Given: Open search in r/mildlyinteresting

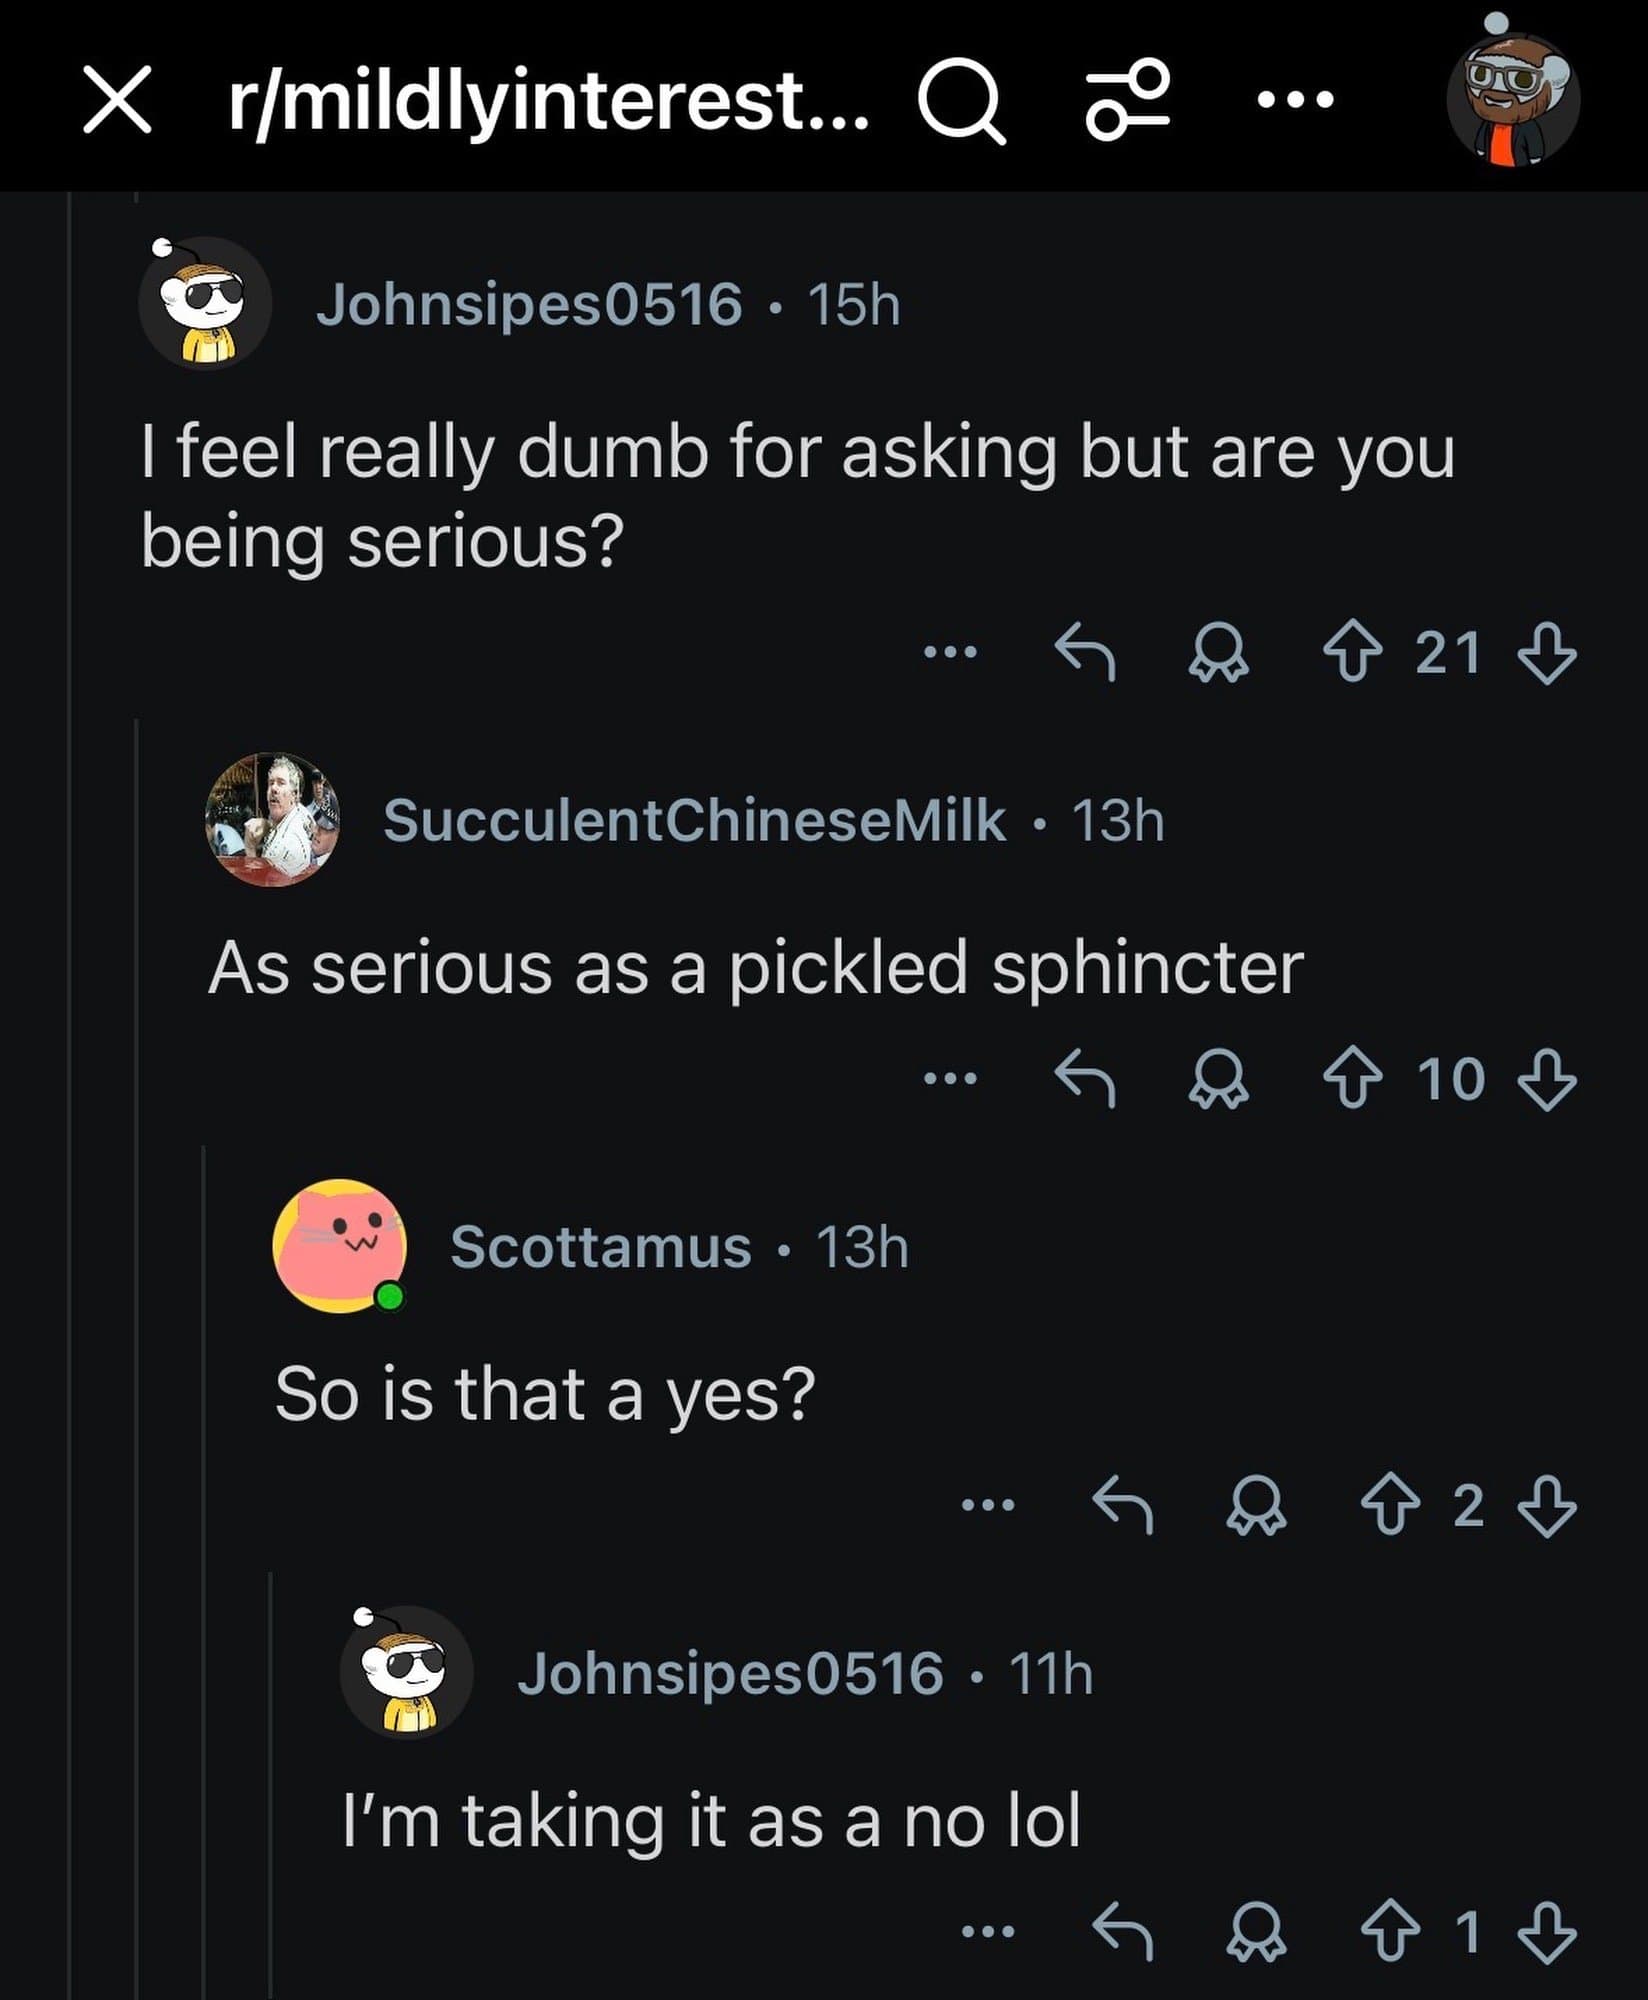Looking at the screenshot, I should pyautogui.click(x=961, y=101).
